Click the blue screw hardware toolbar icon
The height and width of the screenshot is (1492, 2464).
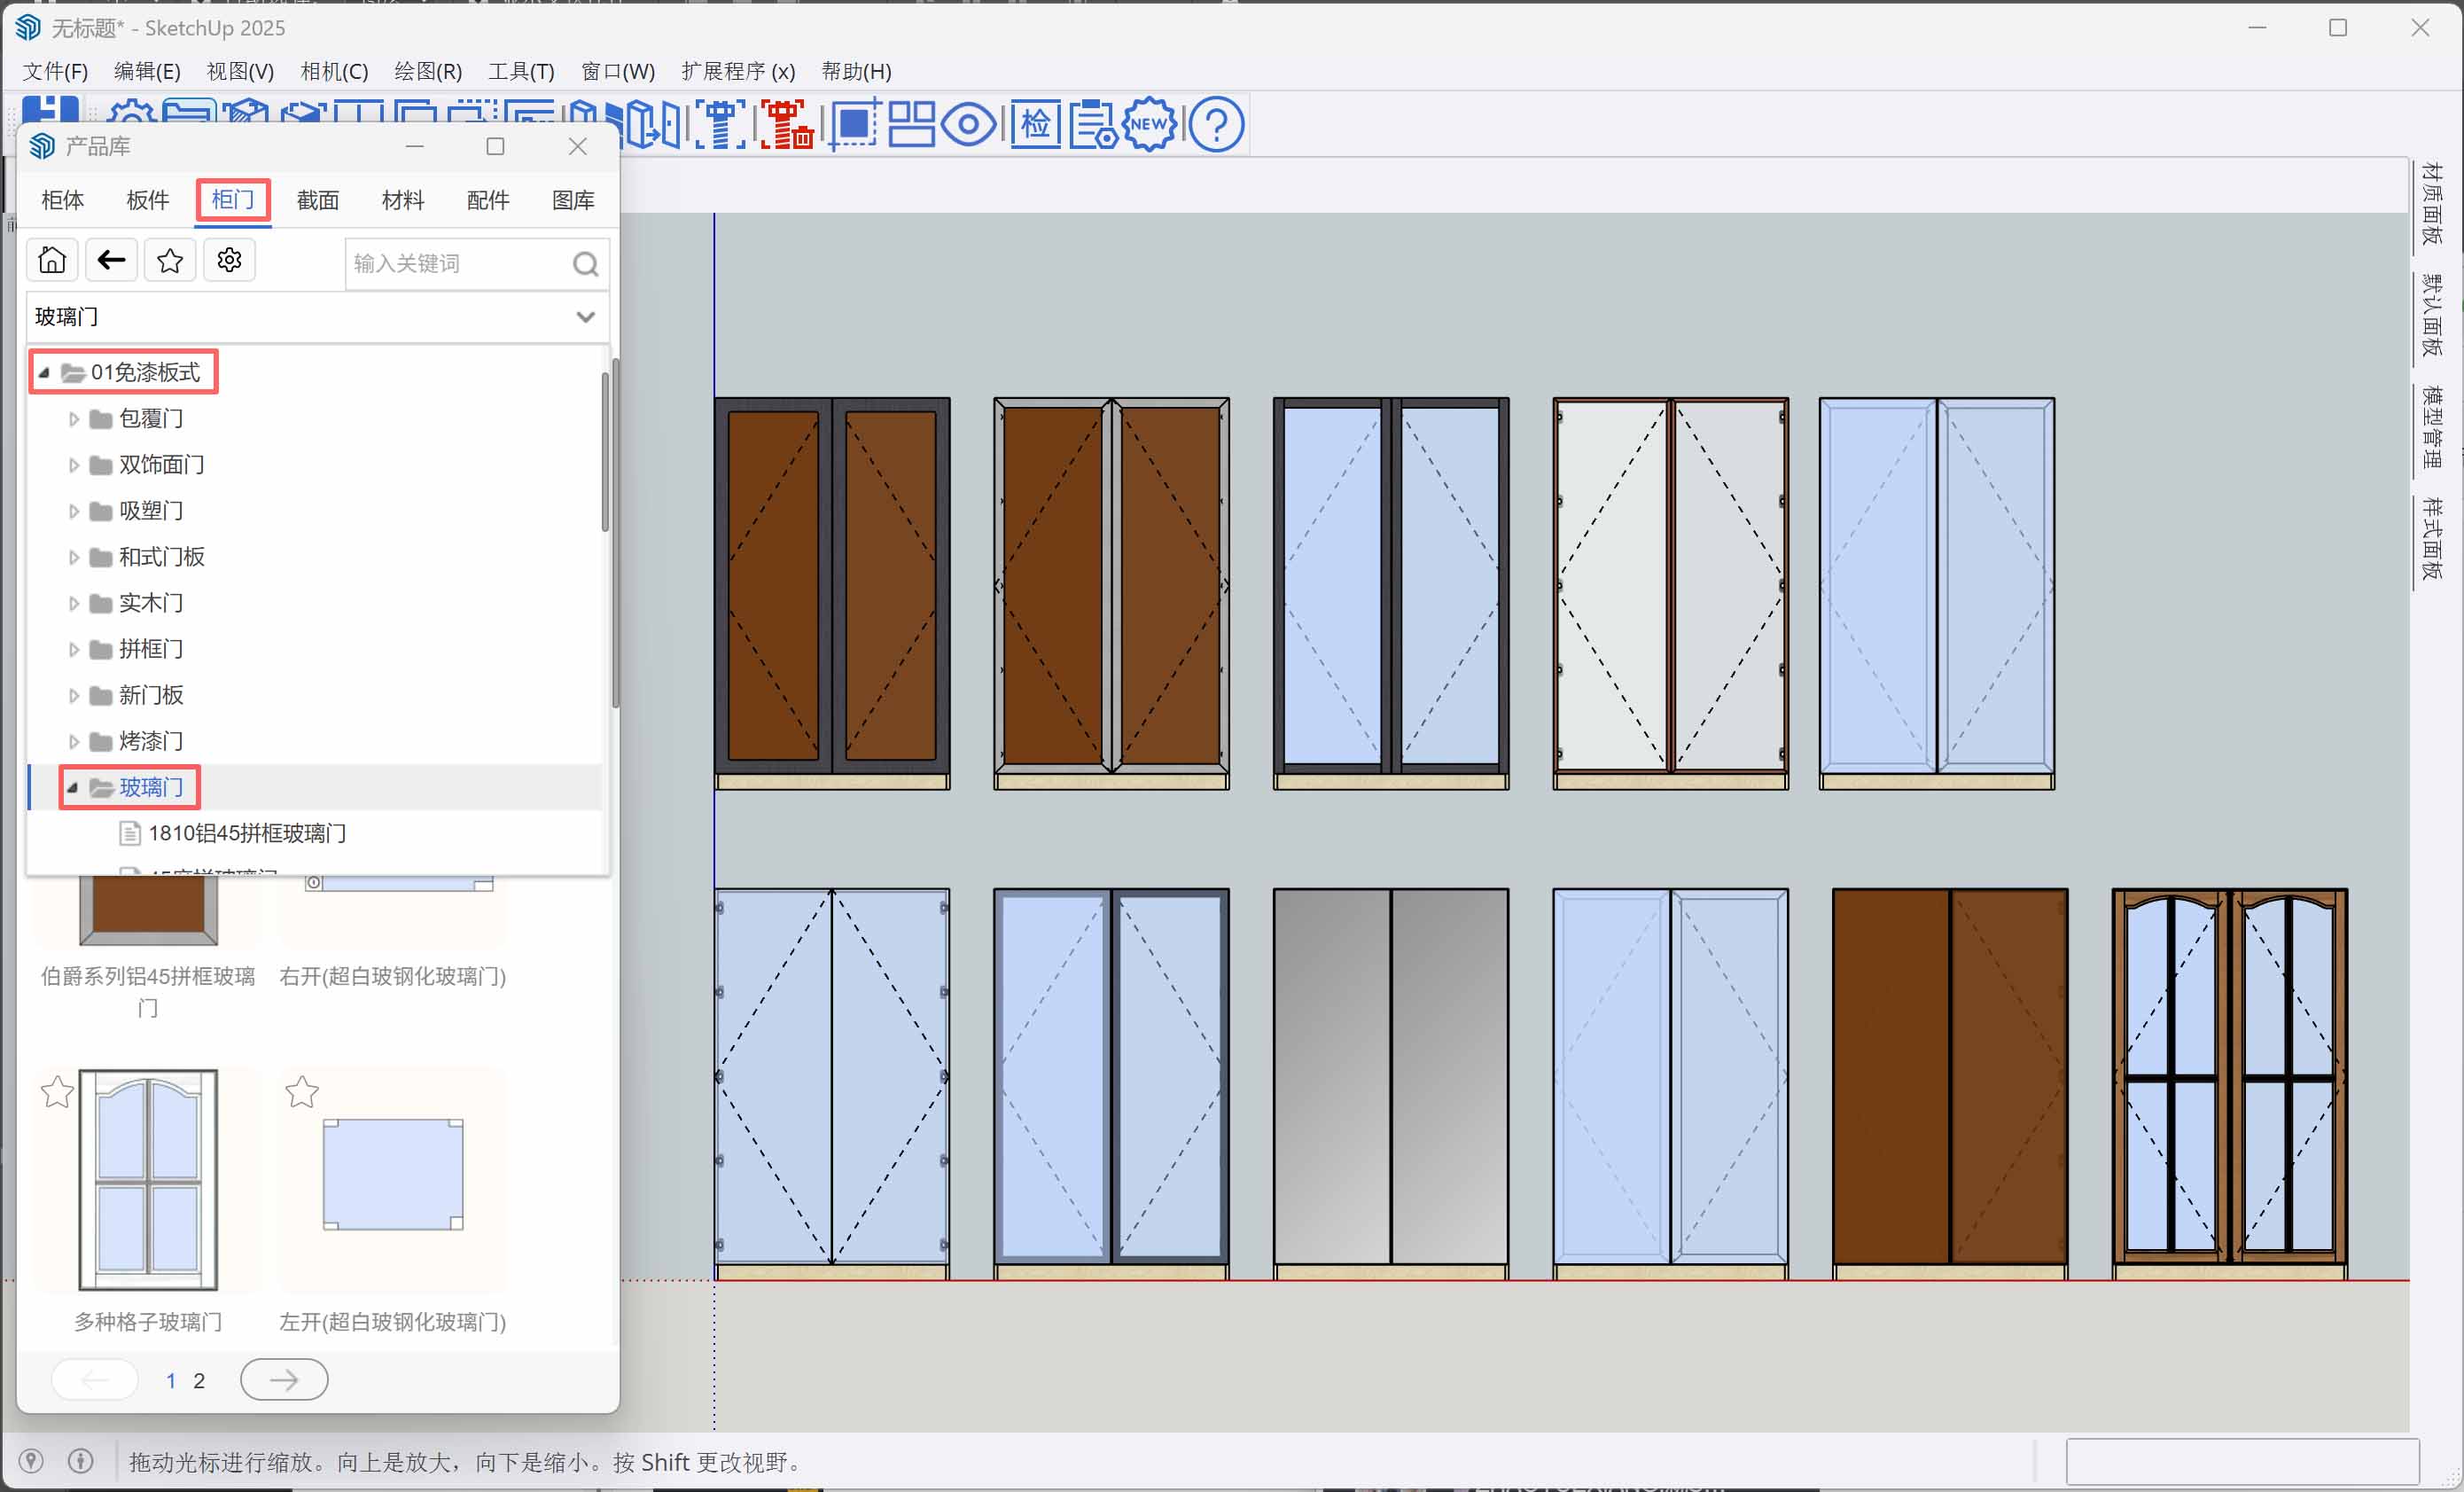(720, 125)
